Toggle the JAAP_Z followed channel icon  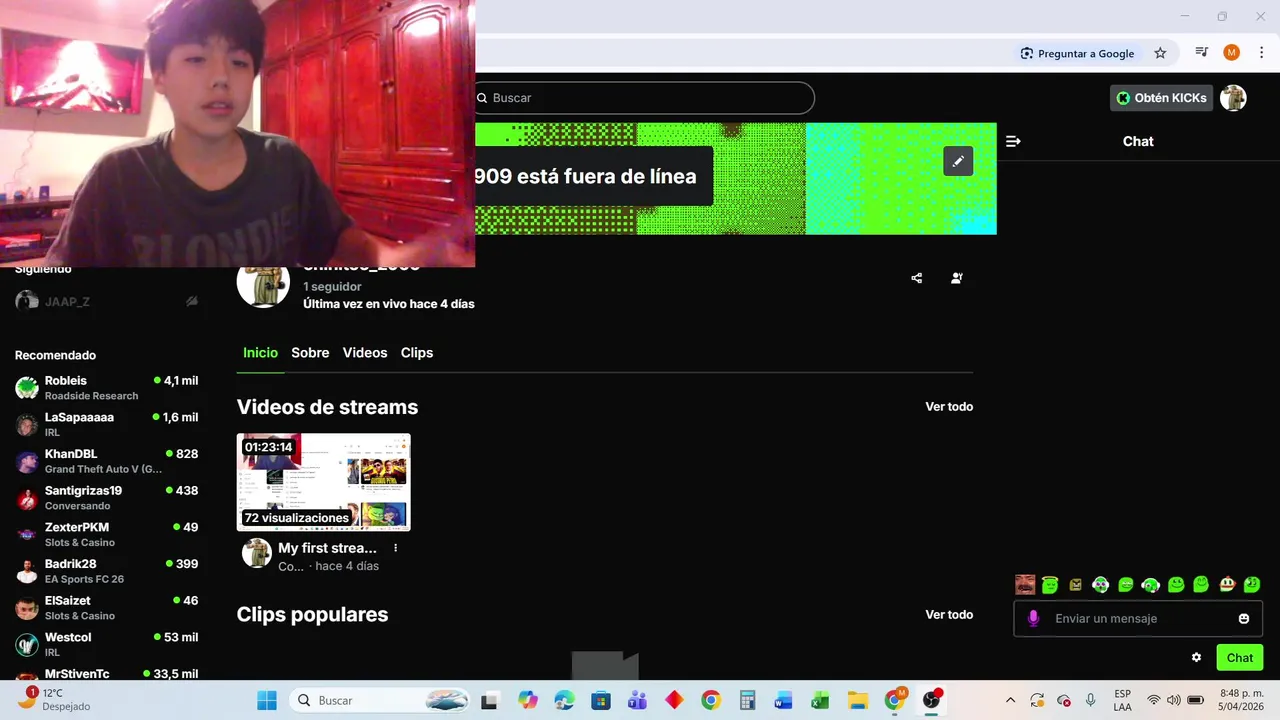point(192,301)
